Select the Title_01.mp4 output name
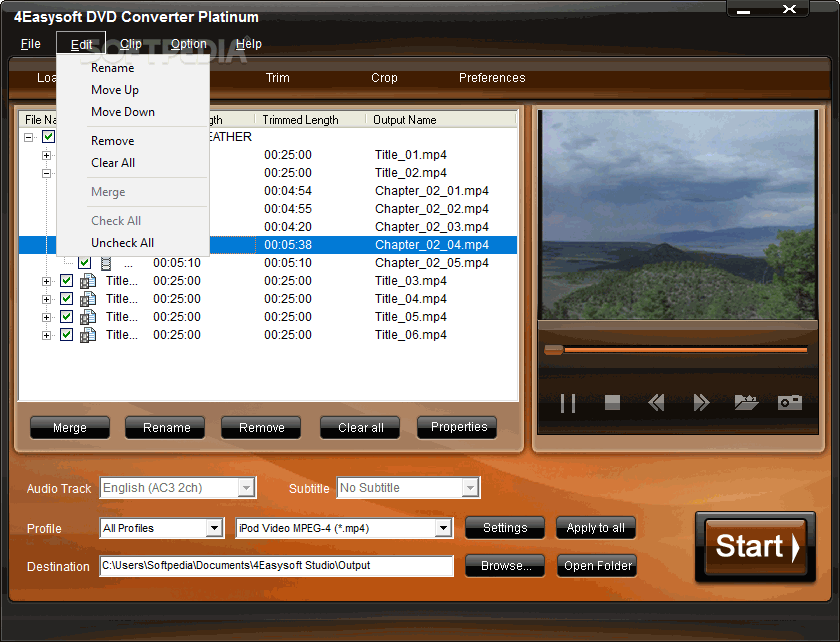This screenshot has height=642, width=840. (x=410, y=155)
